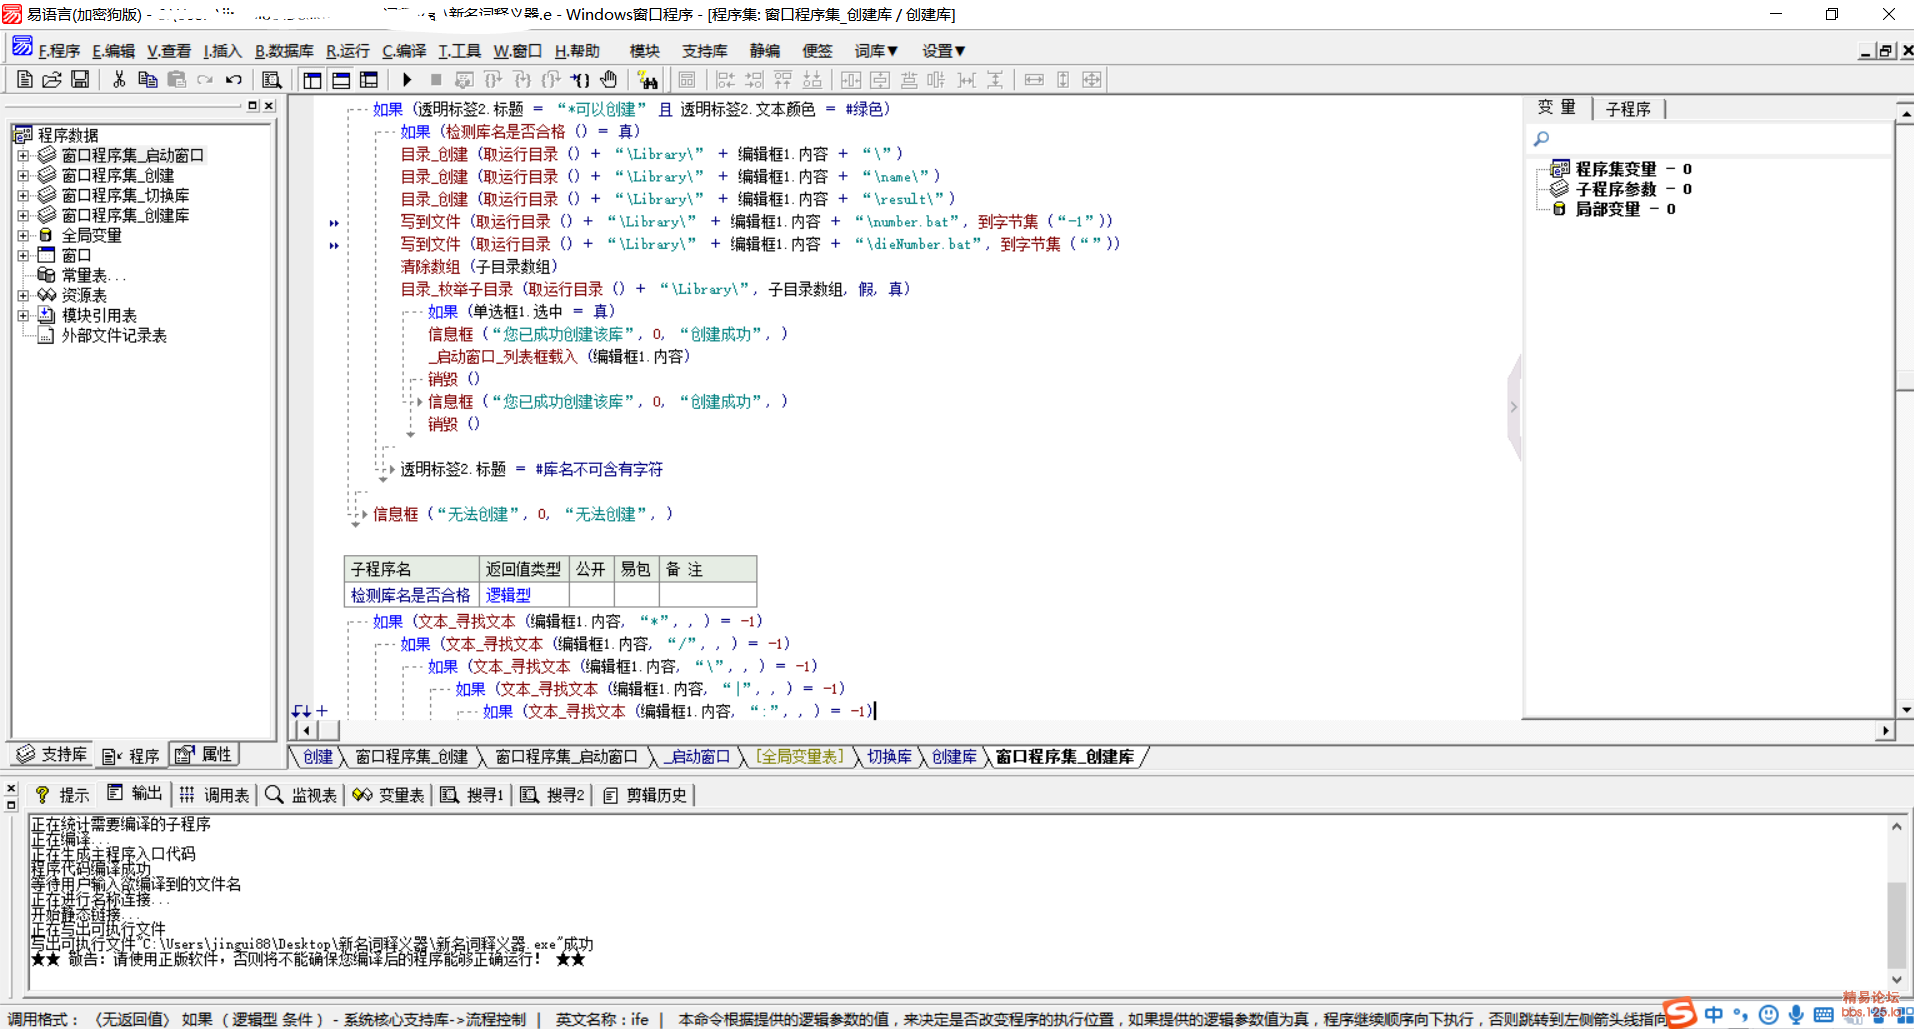The height and width of the screenshot is (1029, 1914).
Task: Open the R.运行 menu
Action: tap(348, 51)
